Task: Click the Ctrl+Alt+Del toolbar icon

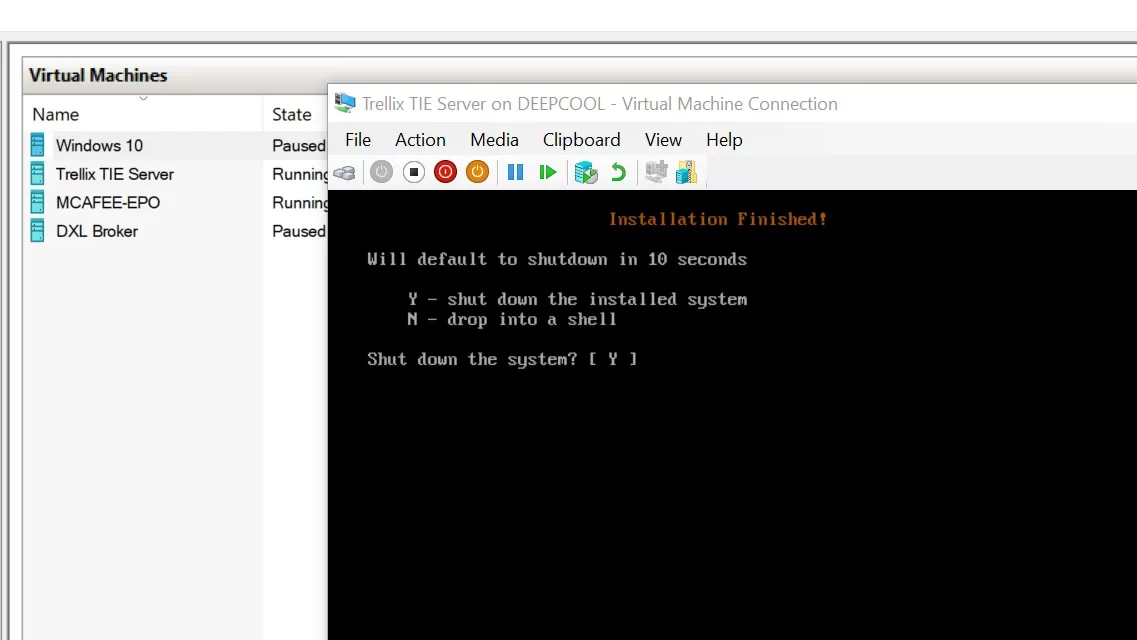Action: [x=345, y=173]
